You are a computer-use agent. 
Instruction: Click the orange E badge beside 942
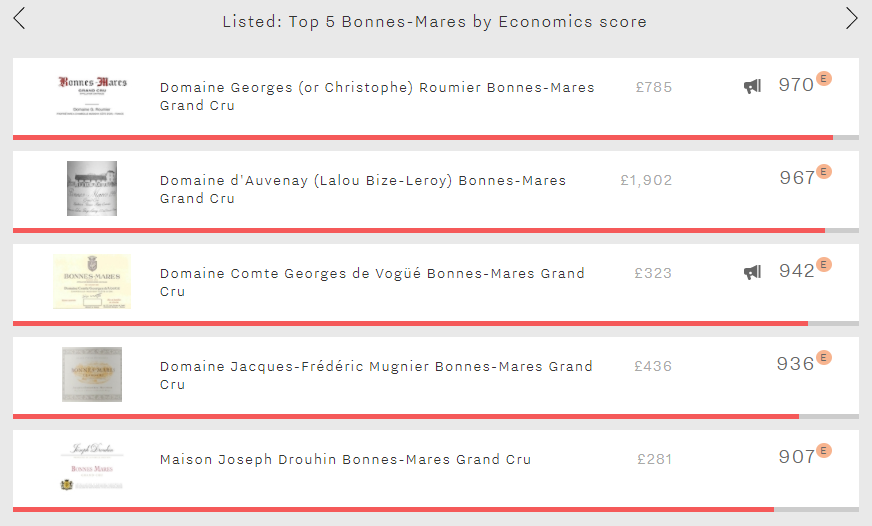(824, 264)
